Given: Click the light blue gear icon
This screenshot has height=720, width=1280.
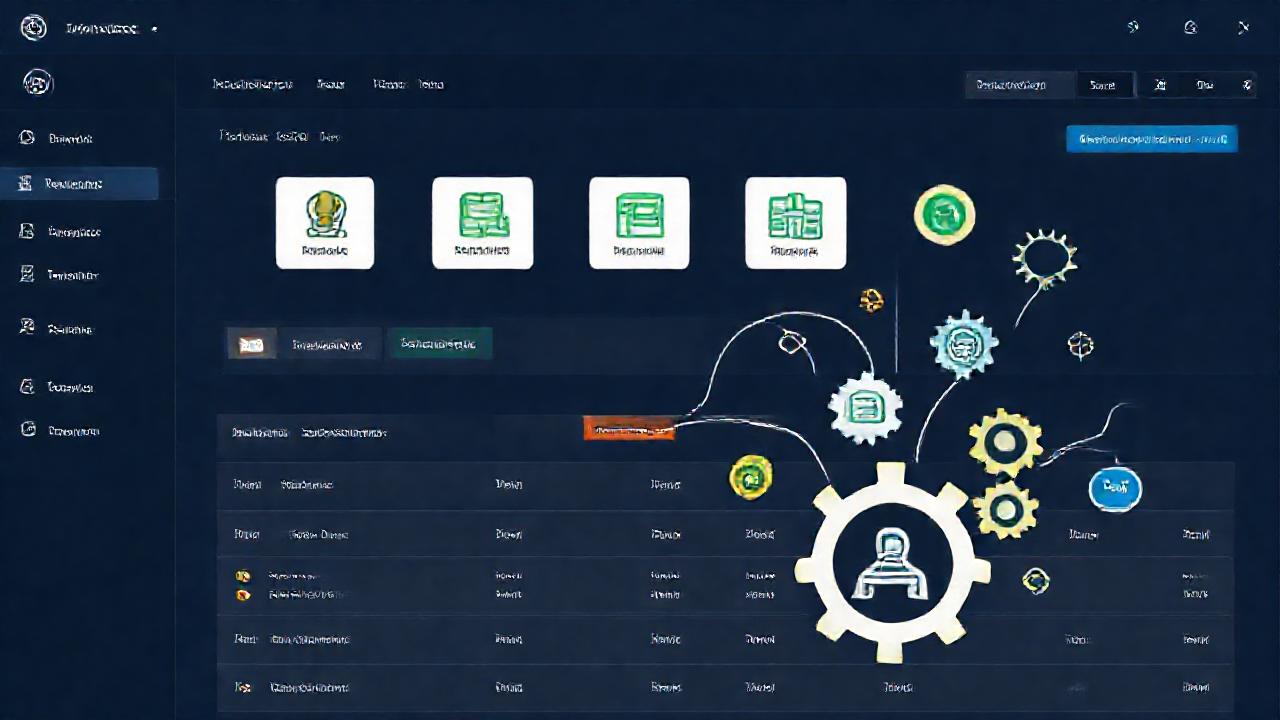Looking at the screenshot, I should [964, 343].
